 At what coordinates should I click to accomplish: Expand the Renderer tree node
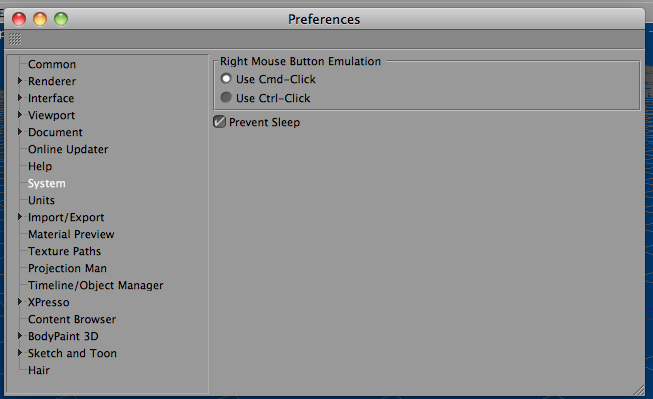(x=20, y=81)
